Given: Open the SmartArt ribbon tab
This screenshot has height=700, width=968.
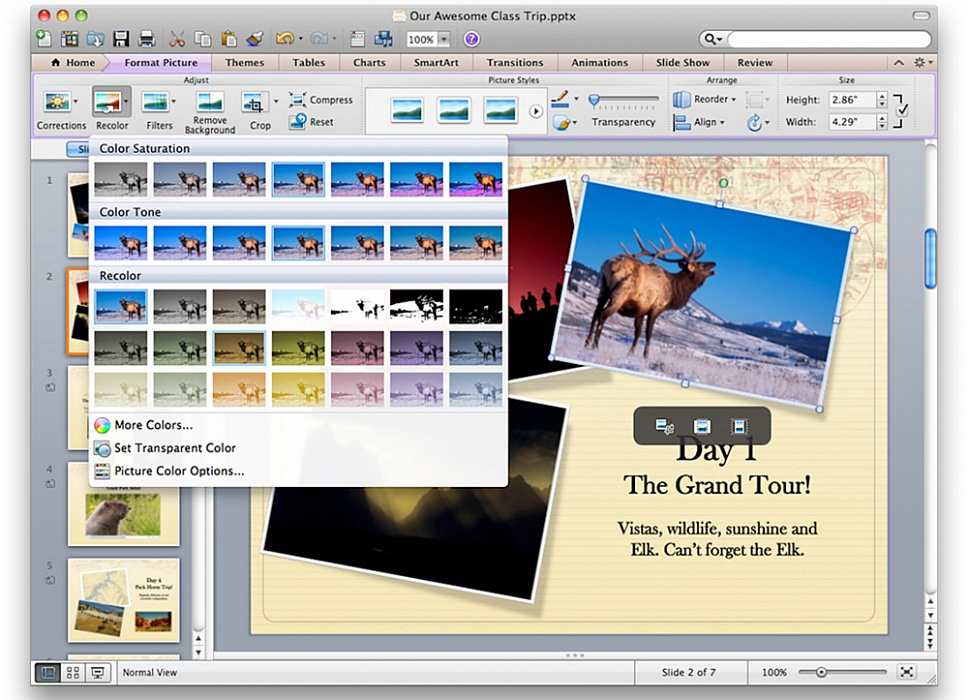Looking at the screenshot, I should click(x=436, y=62).
